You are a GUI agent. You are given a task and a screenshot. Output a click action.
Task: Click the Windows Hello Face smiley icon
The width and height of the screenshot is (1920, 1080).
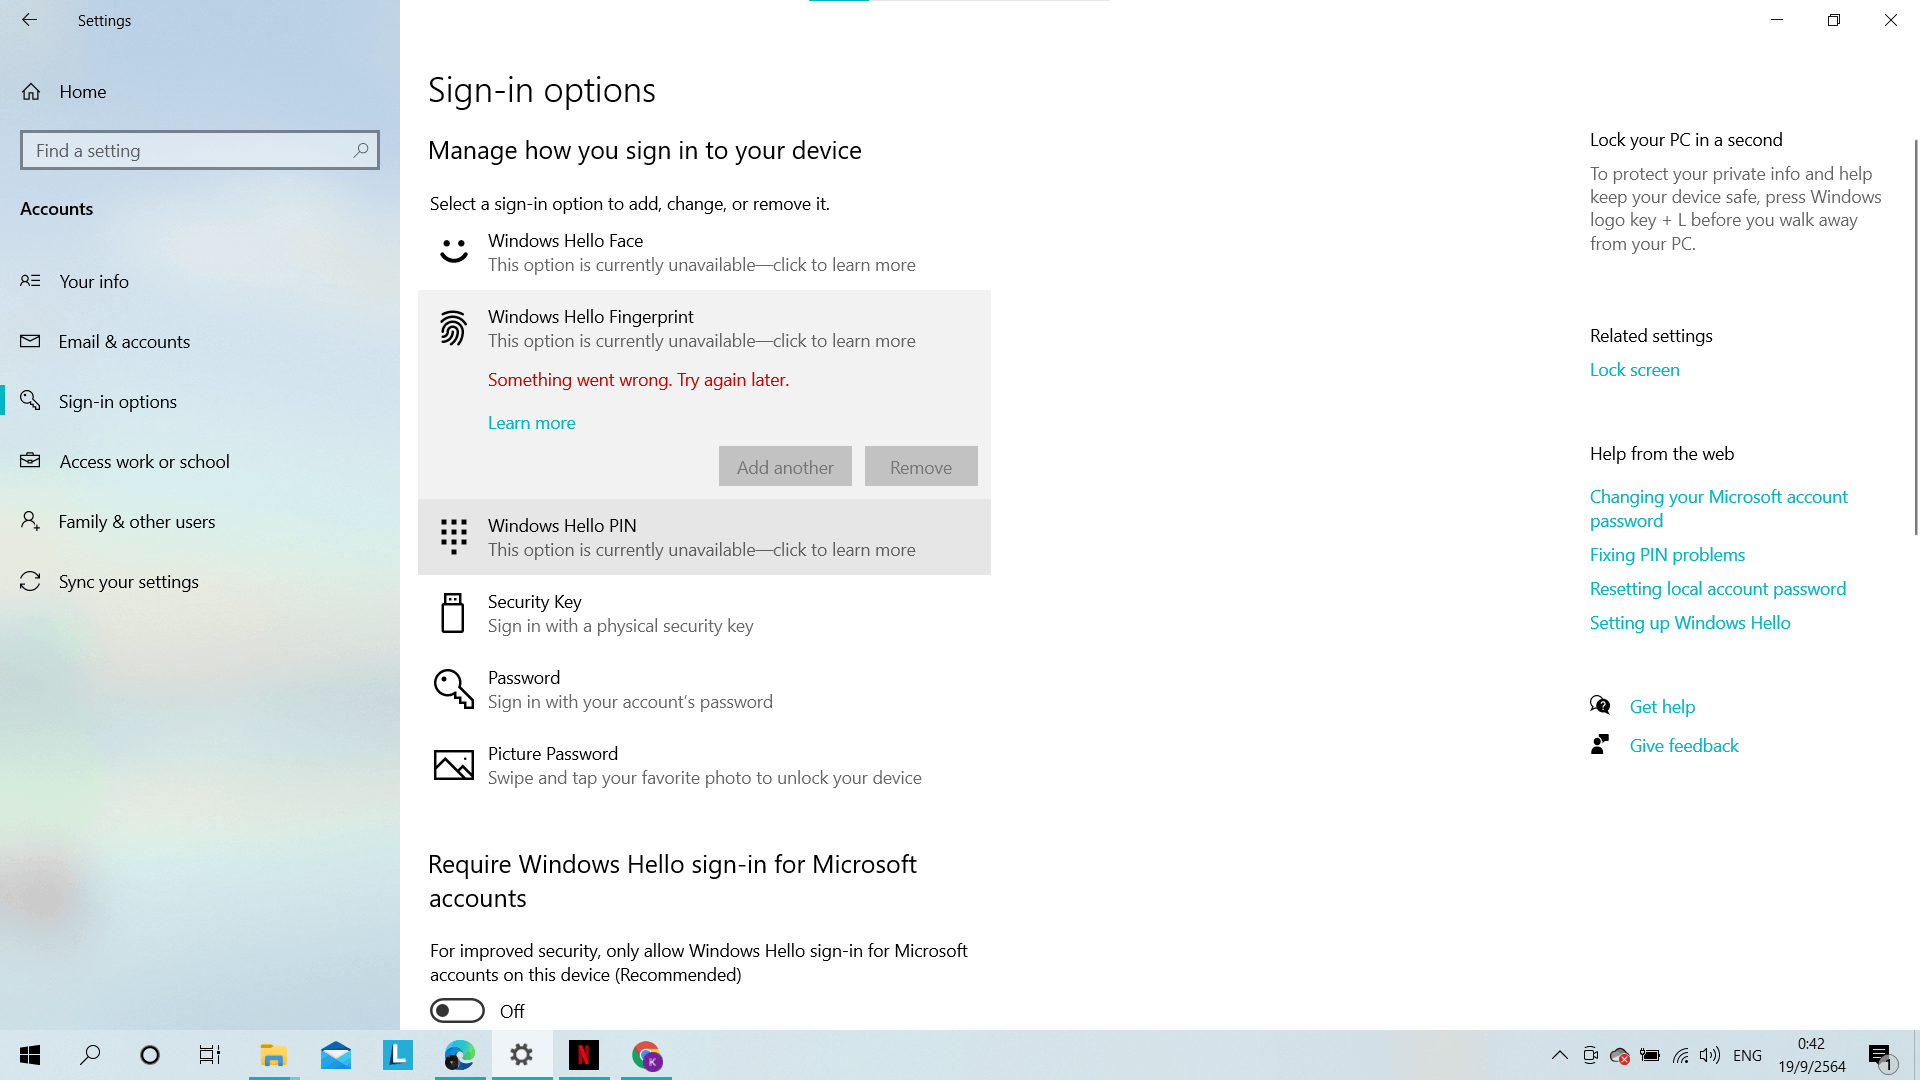(453, 251)
